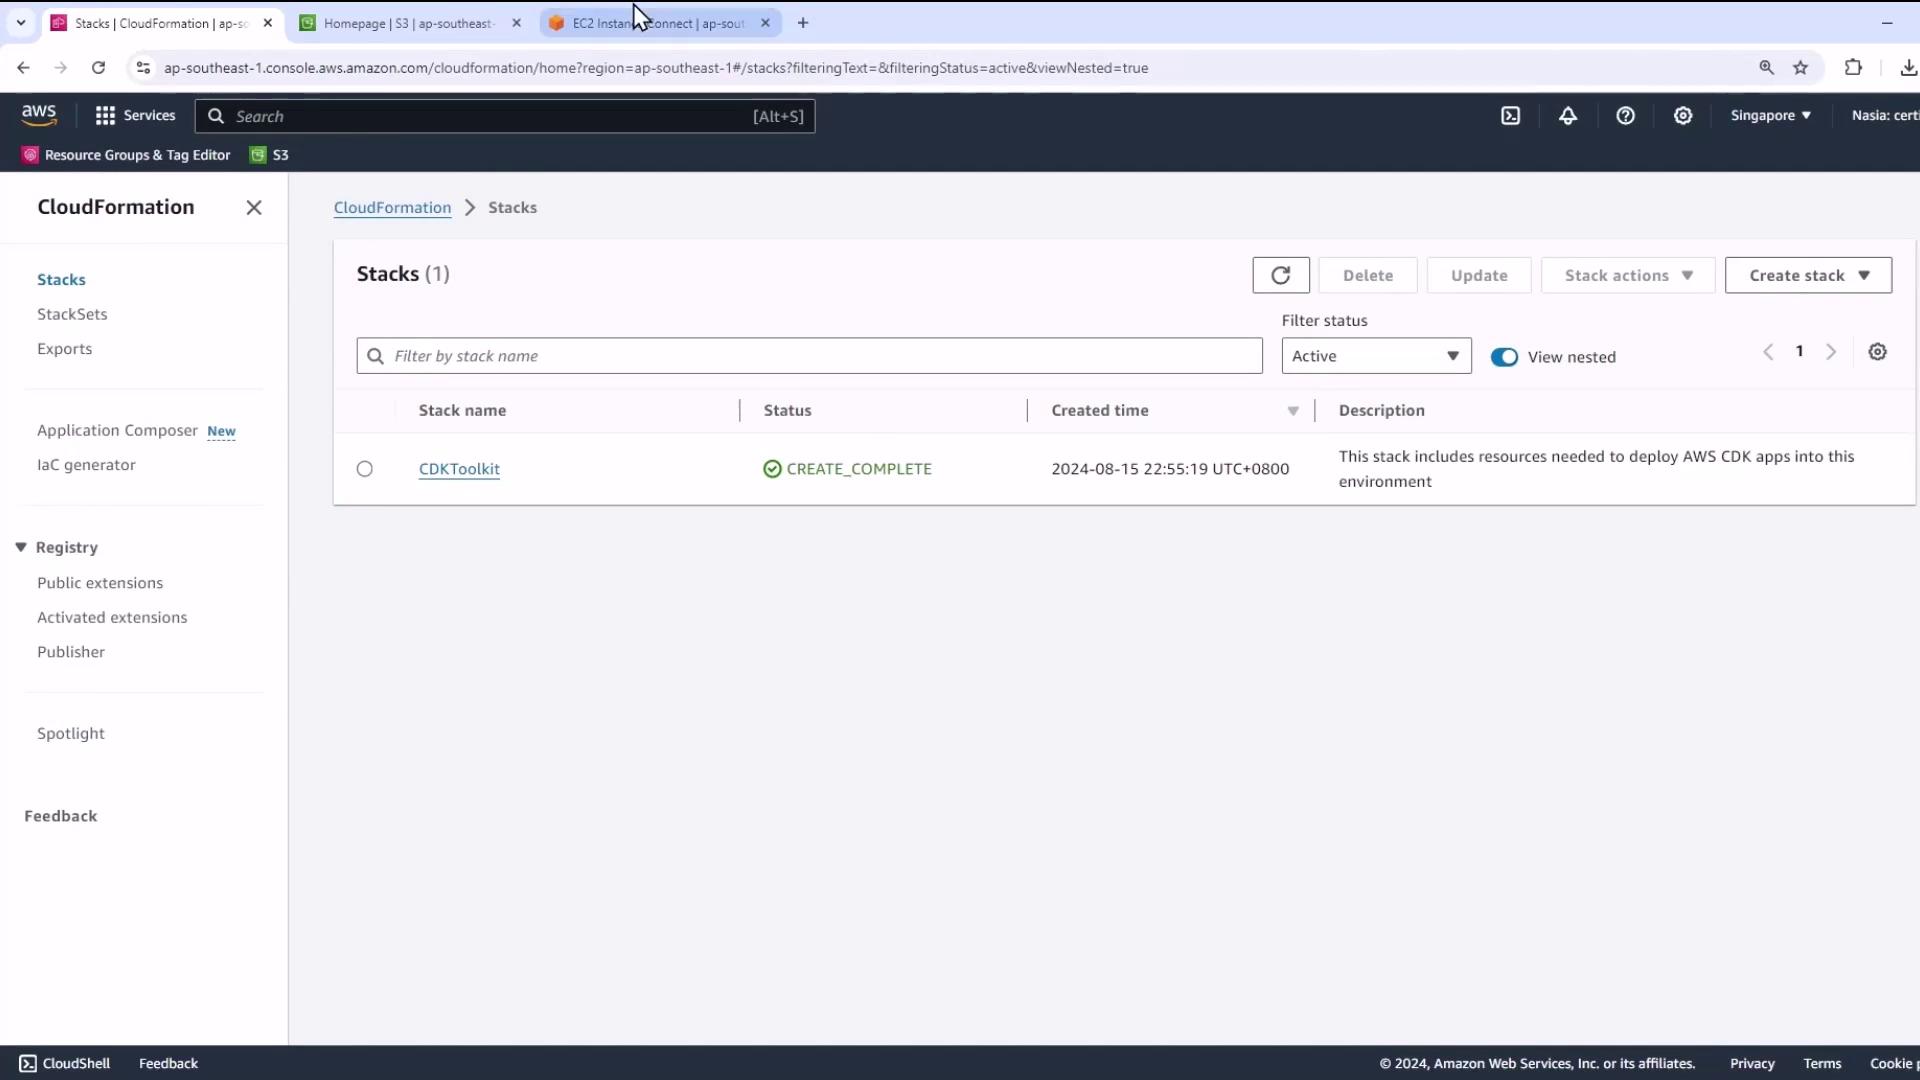The image size is (1920, 1080).
Task: Toggle the View nested switch
Action: 1503,357
